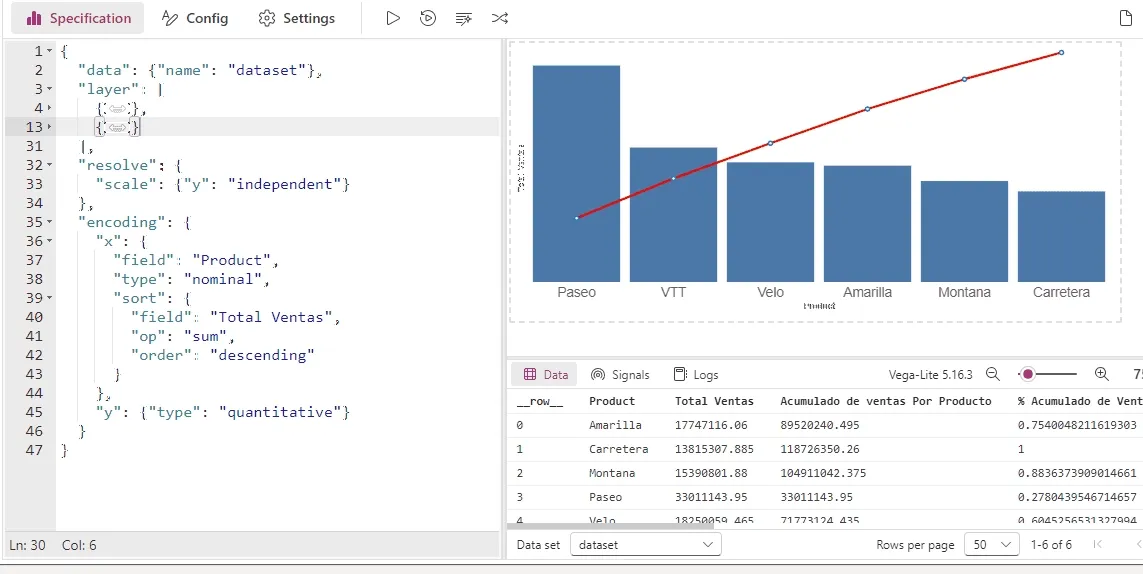This screenshot has width=1143, height=574.
Task: Click the zoom level slider handle
Action: click(x=1027, y=374)
